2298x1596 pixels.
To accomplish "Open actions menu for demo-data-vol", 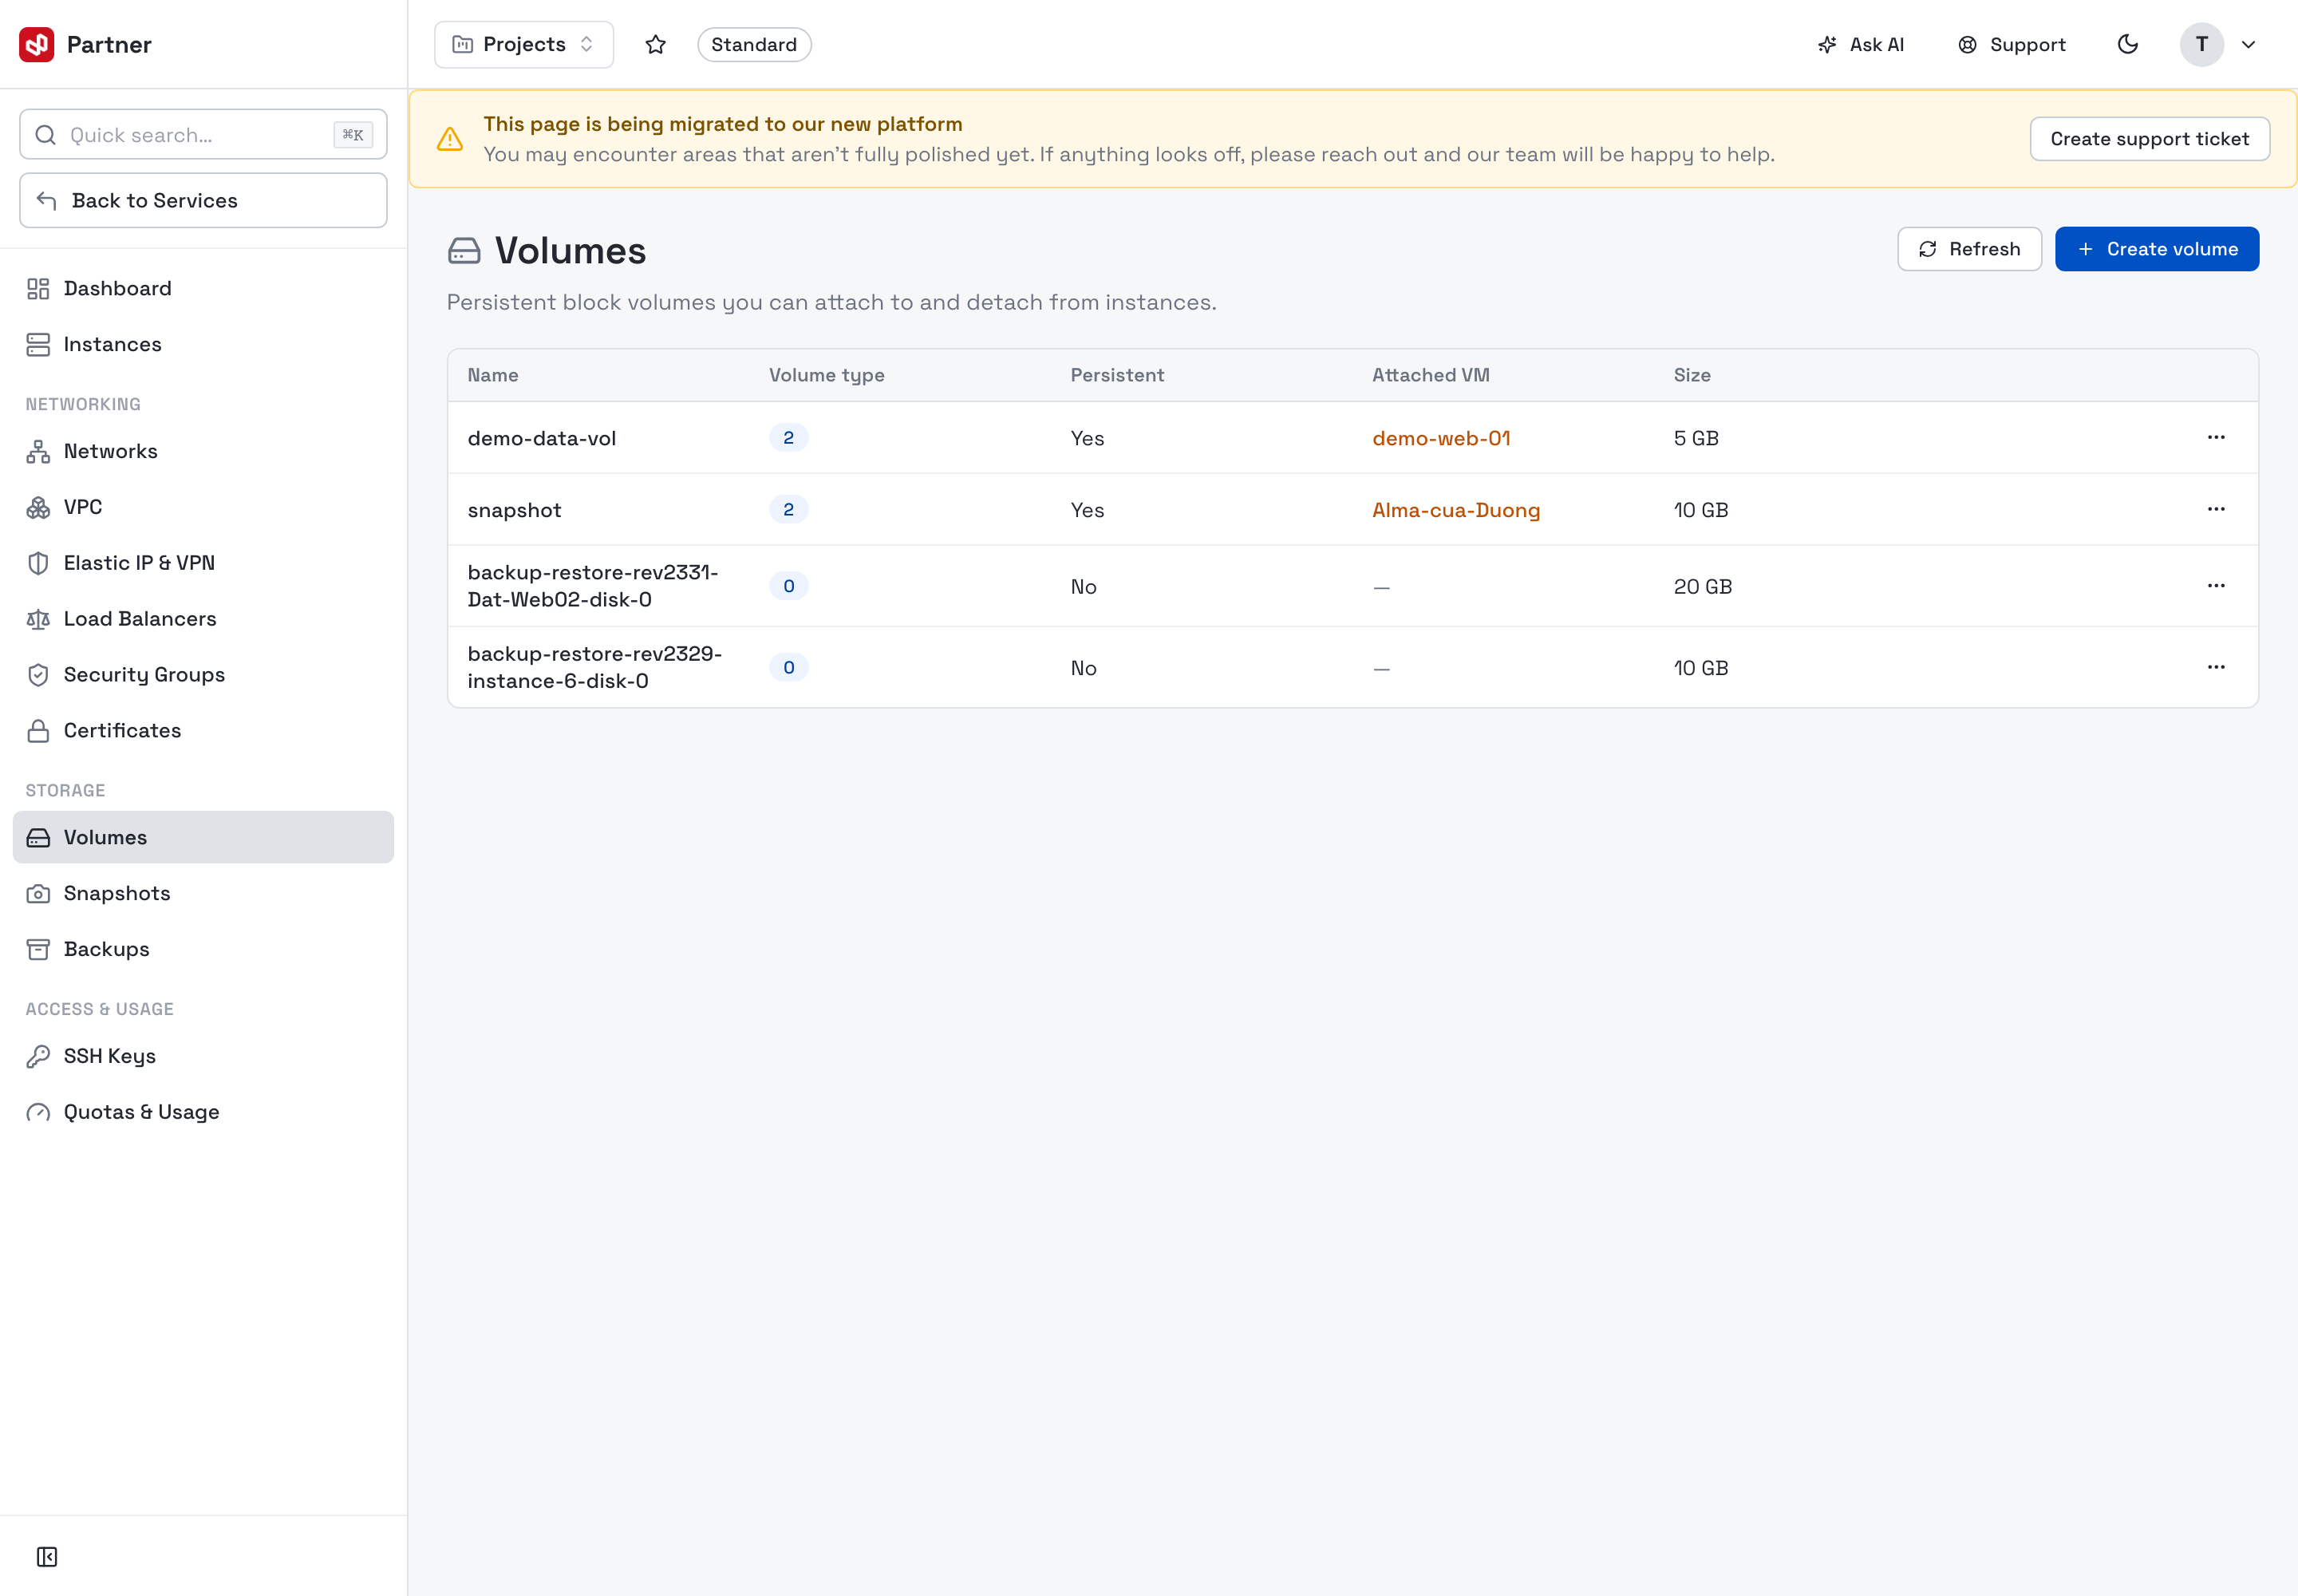I will point(2216,437).
